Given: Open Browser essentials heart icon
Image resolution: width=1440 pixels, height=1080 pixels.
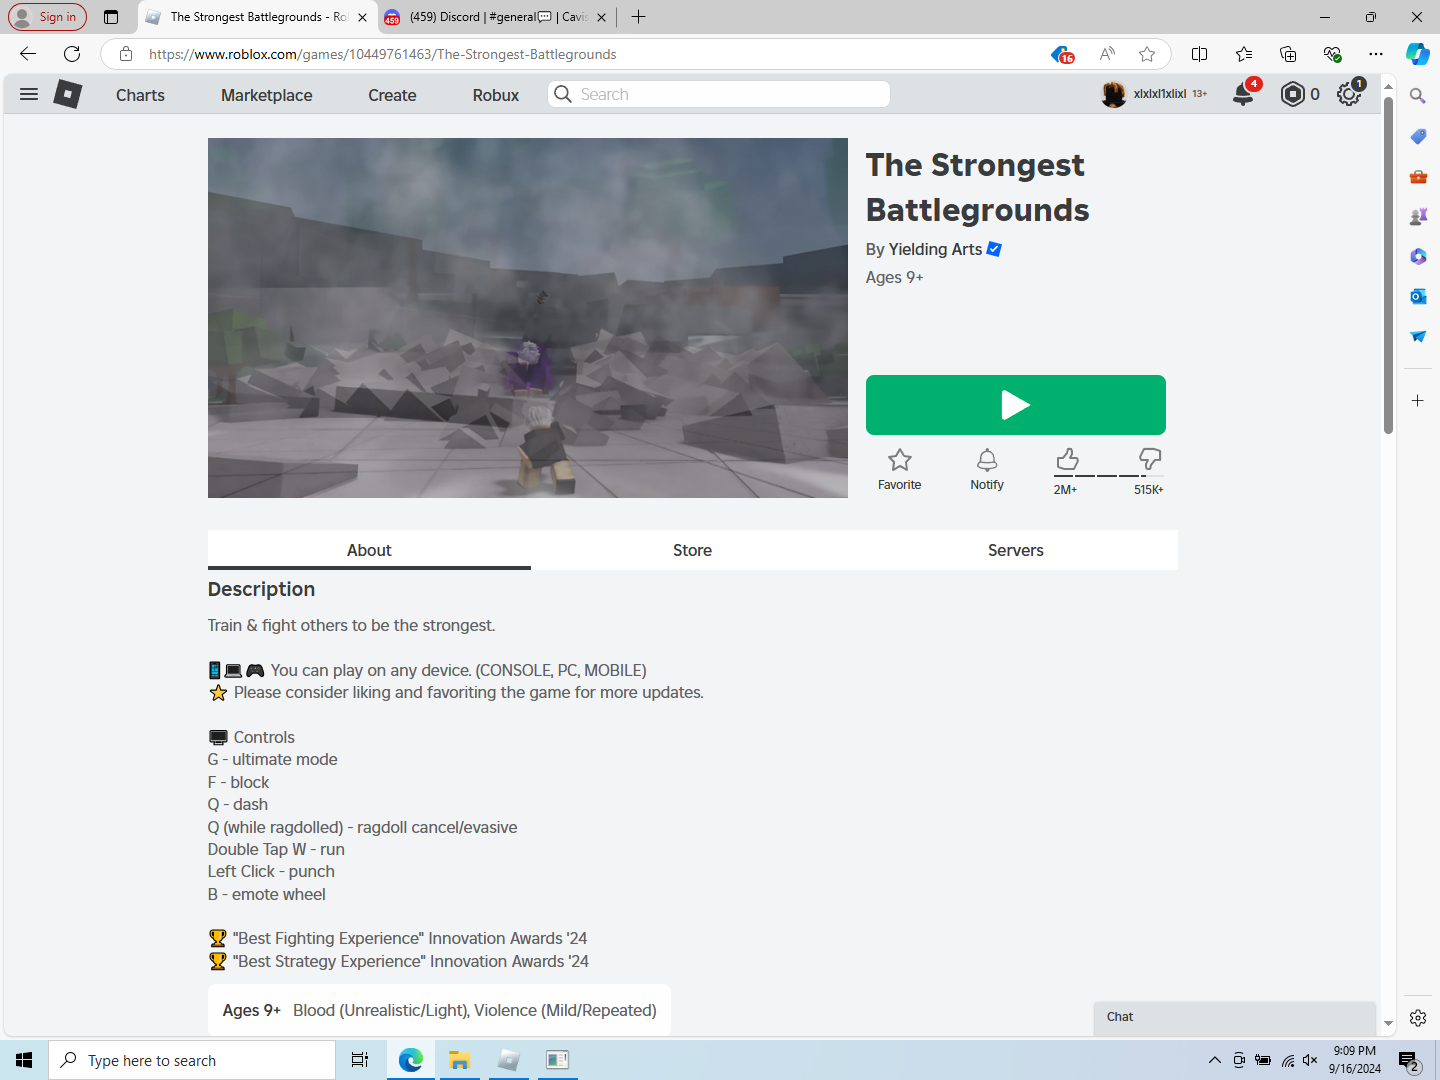Looking at the screenshot, I should point(1332,54).
